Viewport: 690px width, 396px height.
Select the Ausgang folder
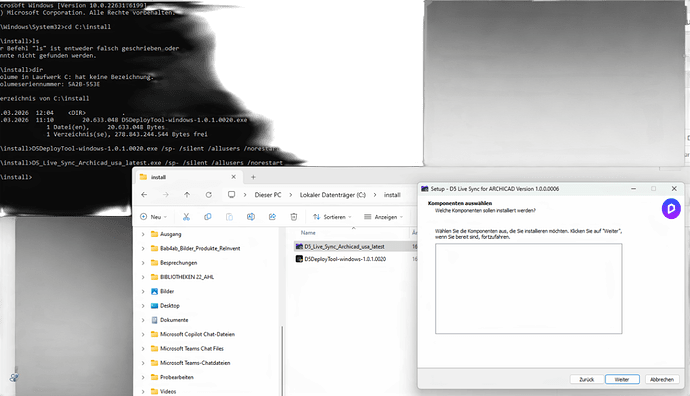pyautogui.click(x=170, y=234)
